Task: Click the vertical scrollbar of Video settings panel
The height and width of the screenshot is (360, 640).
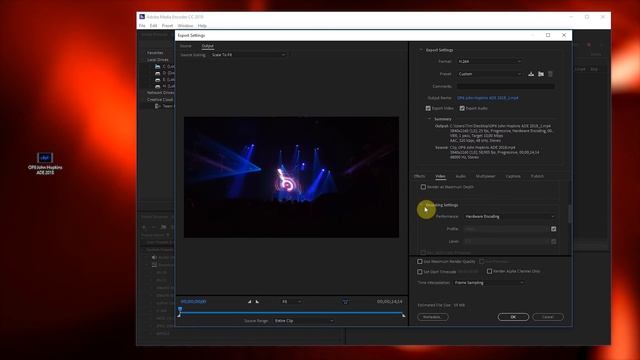Action: 570,214
